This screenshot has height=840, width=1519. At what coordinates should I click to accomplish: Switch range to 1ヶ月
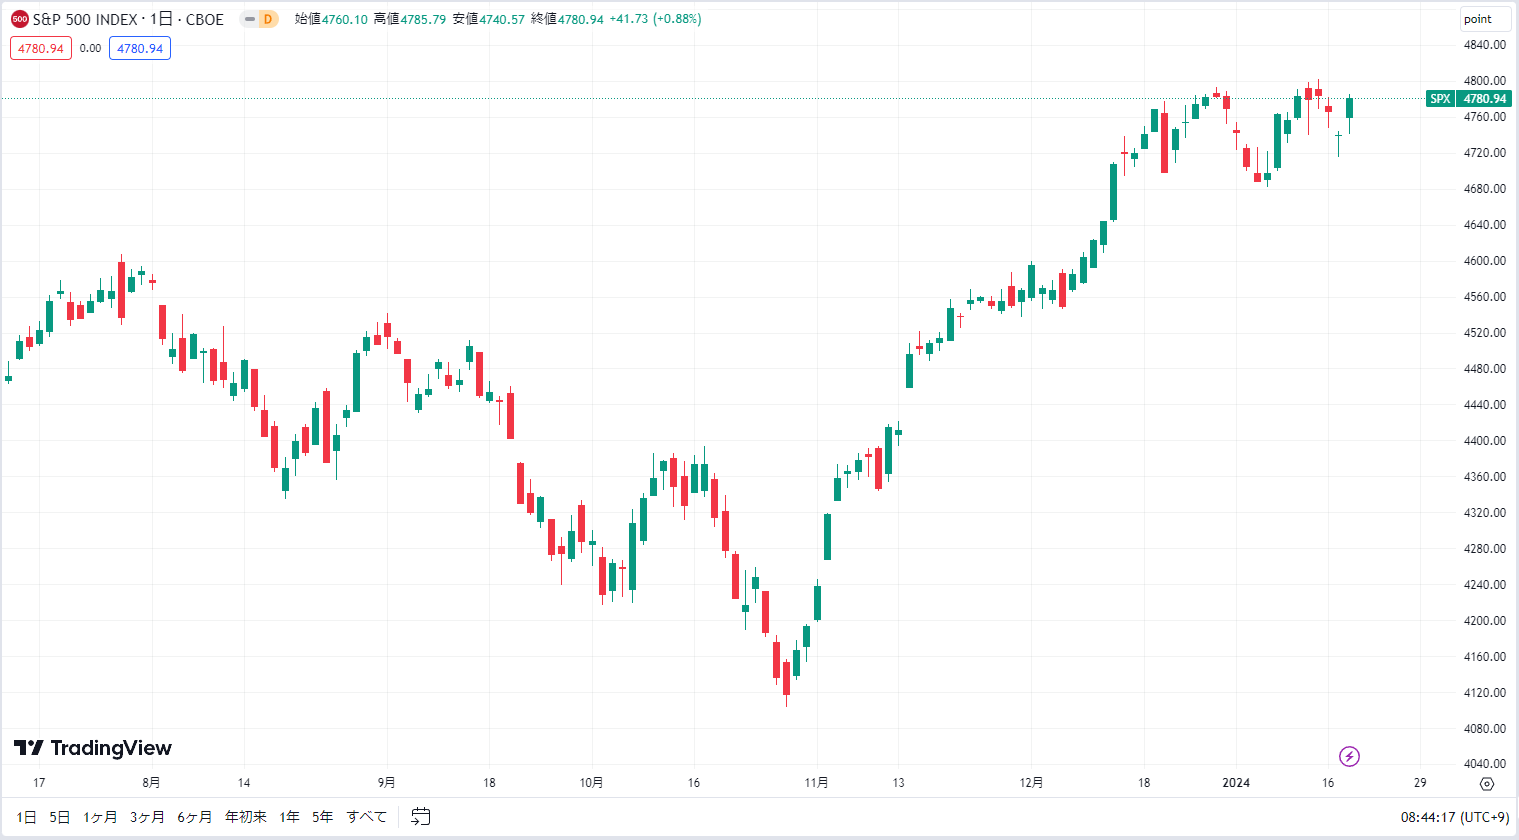click(100, 817)
